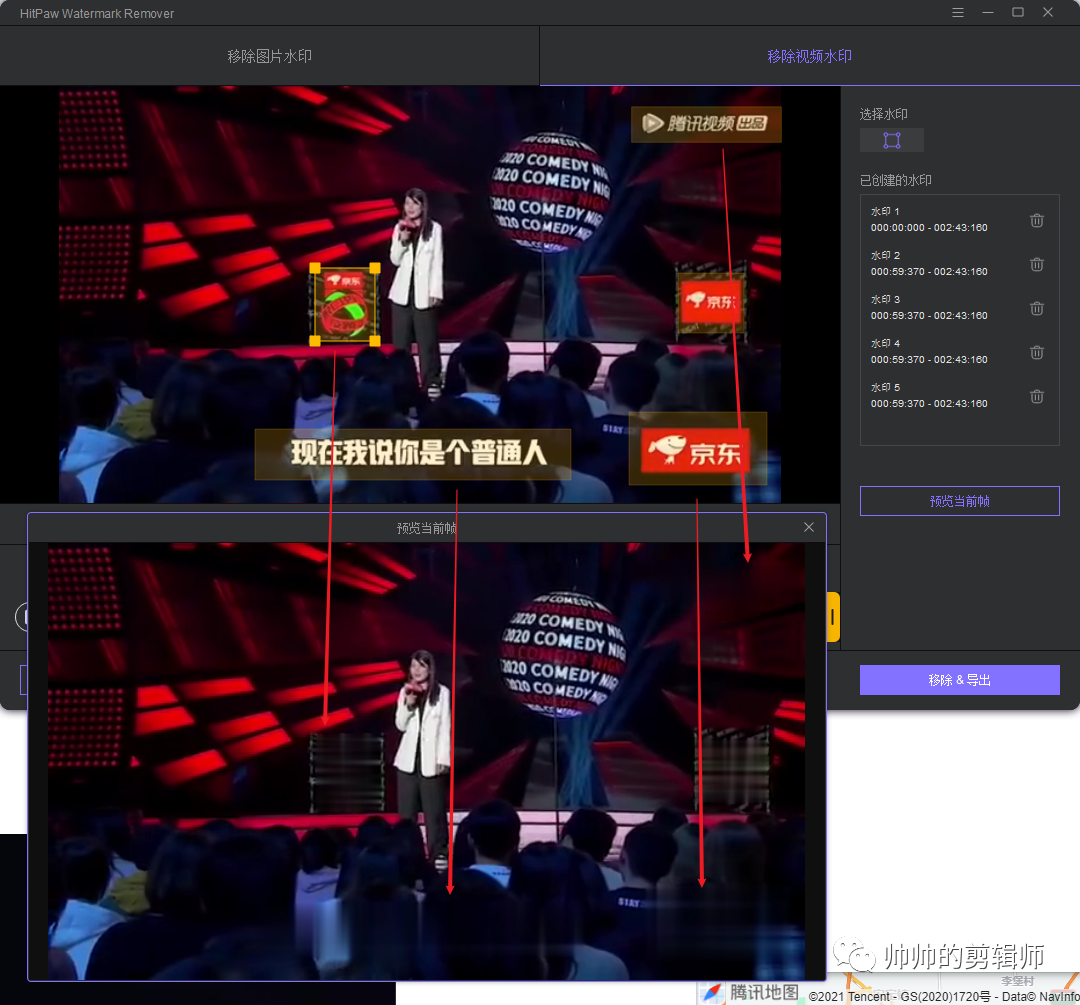
Task: Select the 水印 1 entry in the list
Action: coord(959,219)
